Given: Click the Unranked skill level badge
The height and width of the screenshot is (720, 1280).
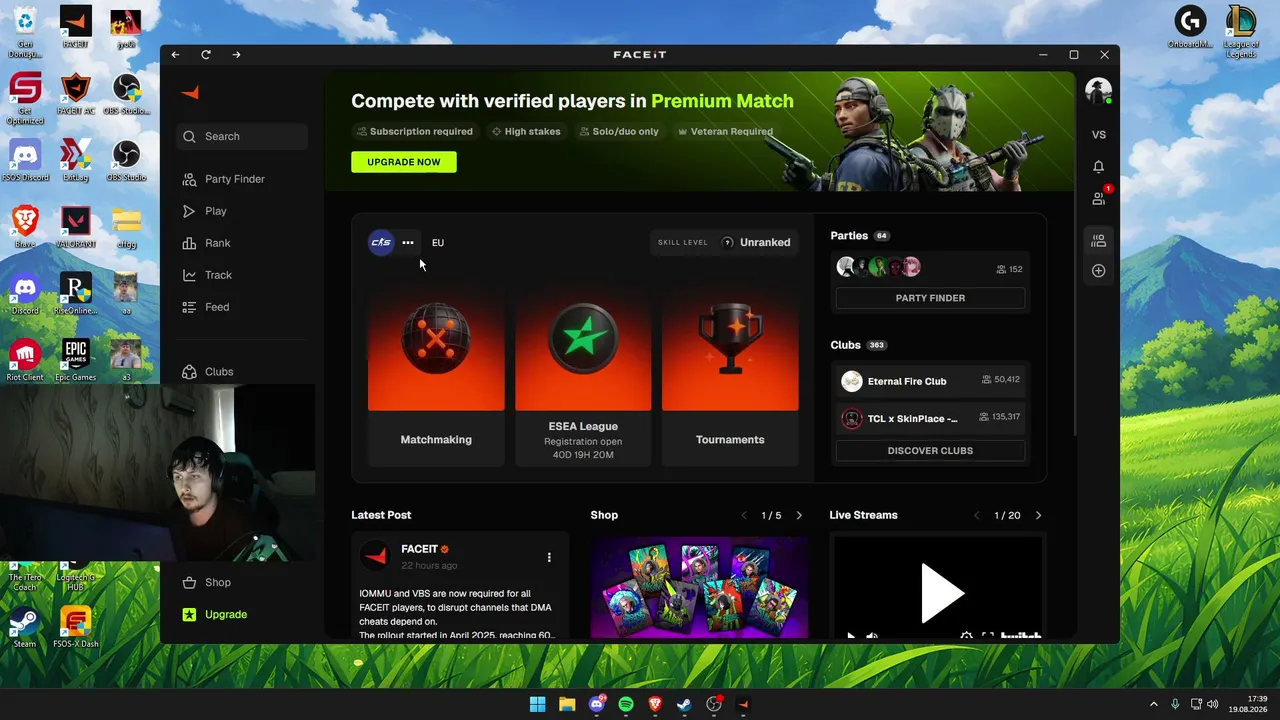Looking at the screenshot, I should 725,242.
